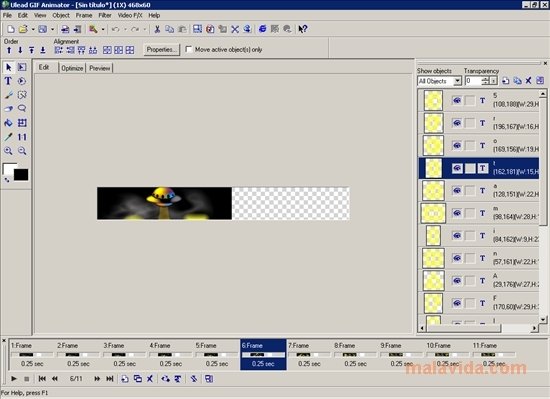Expand the Open file dropdown arrow

pyautogui.click(x=33, y=29)
